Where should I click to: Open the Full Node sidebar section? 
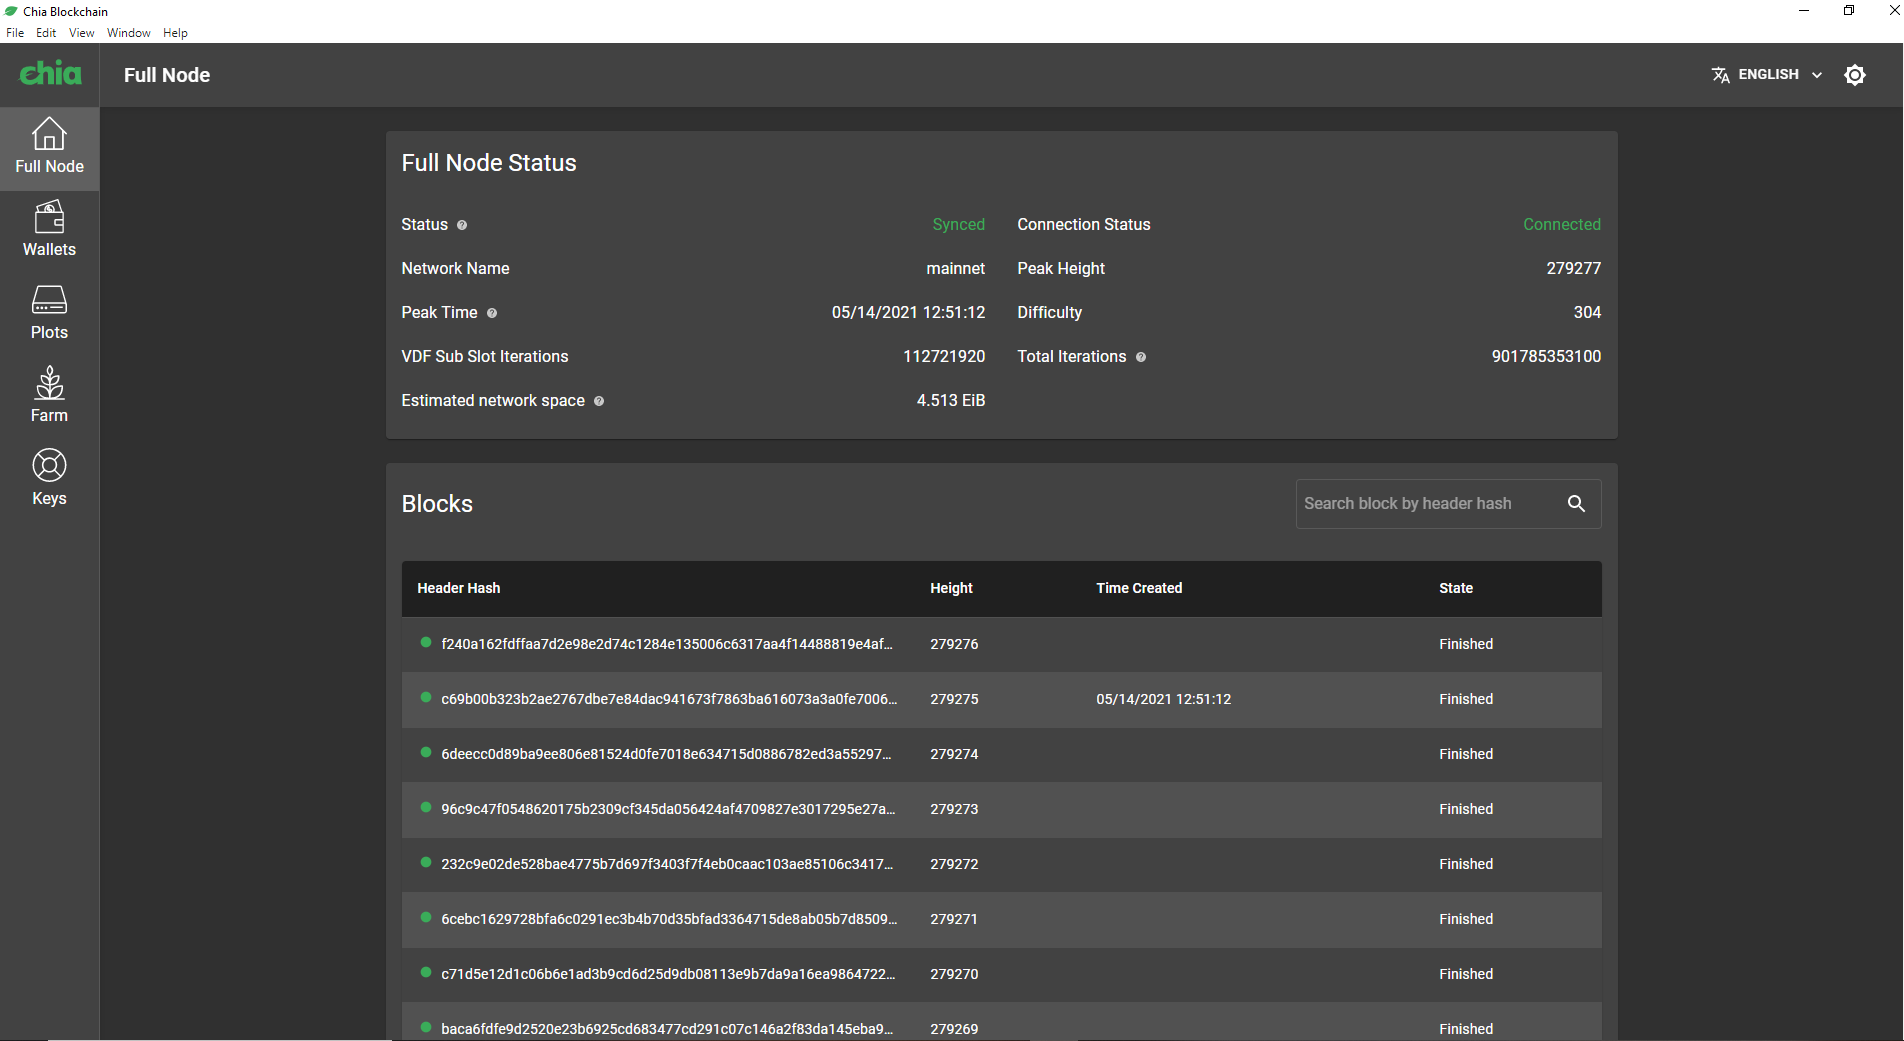[x=49, y=148]
